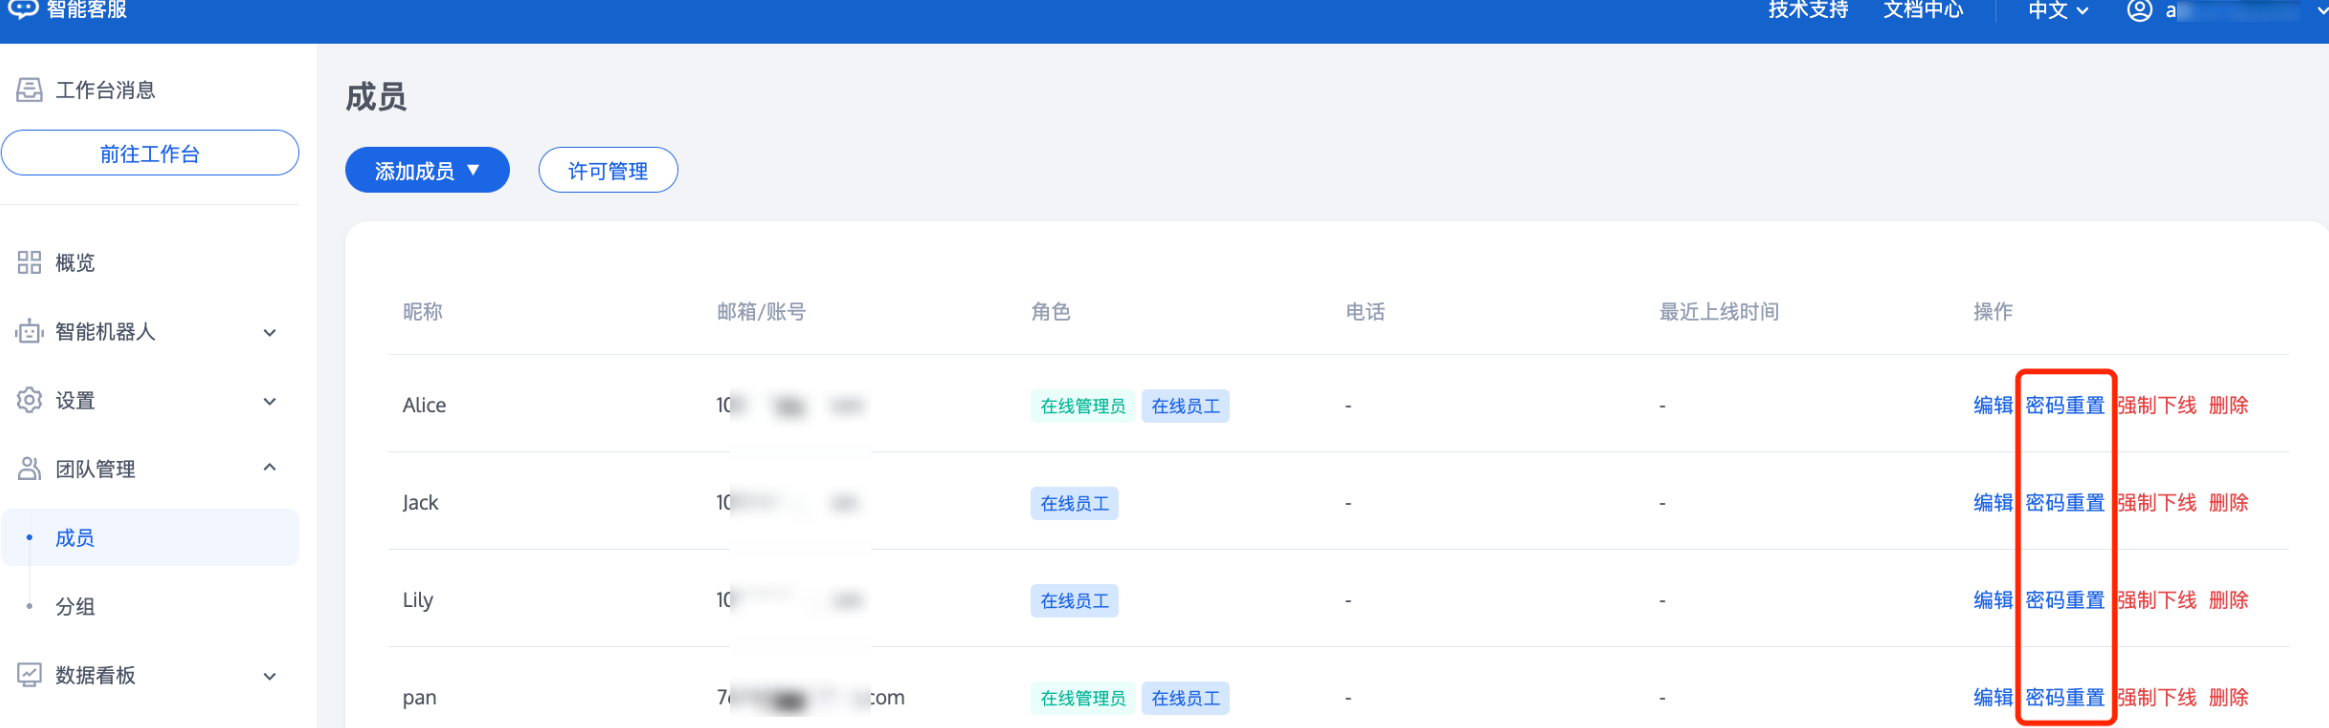This screenshot has width=2329, height=728.
Task: Click 编辑 for Lily
Action: pos(1993,600)
